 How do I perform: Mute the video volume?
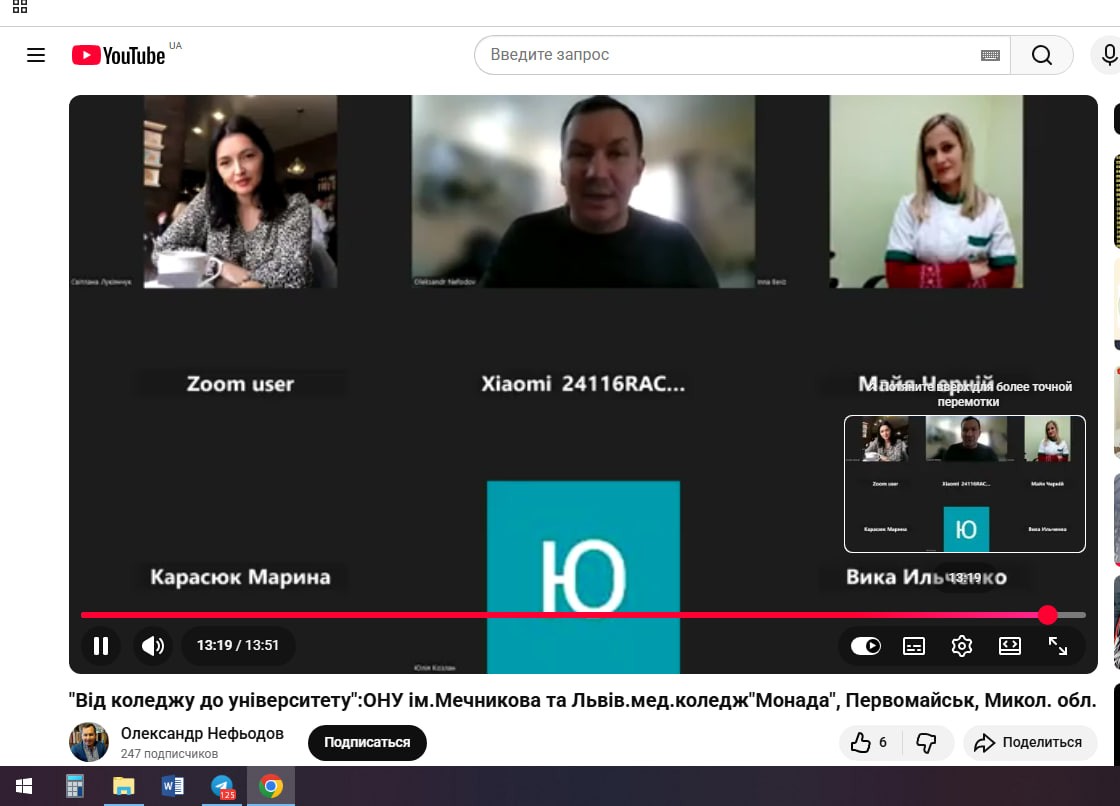[153, 646]
